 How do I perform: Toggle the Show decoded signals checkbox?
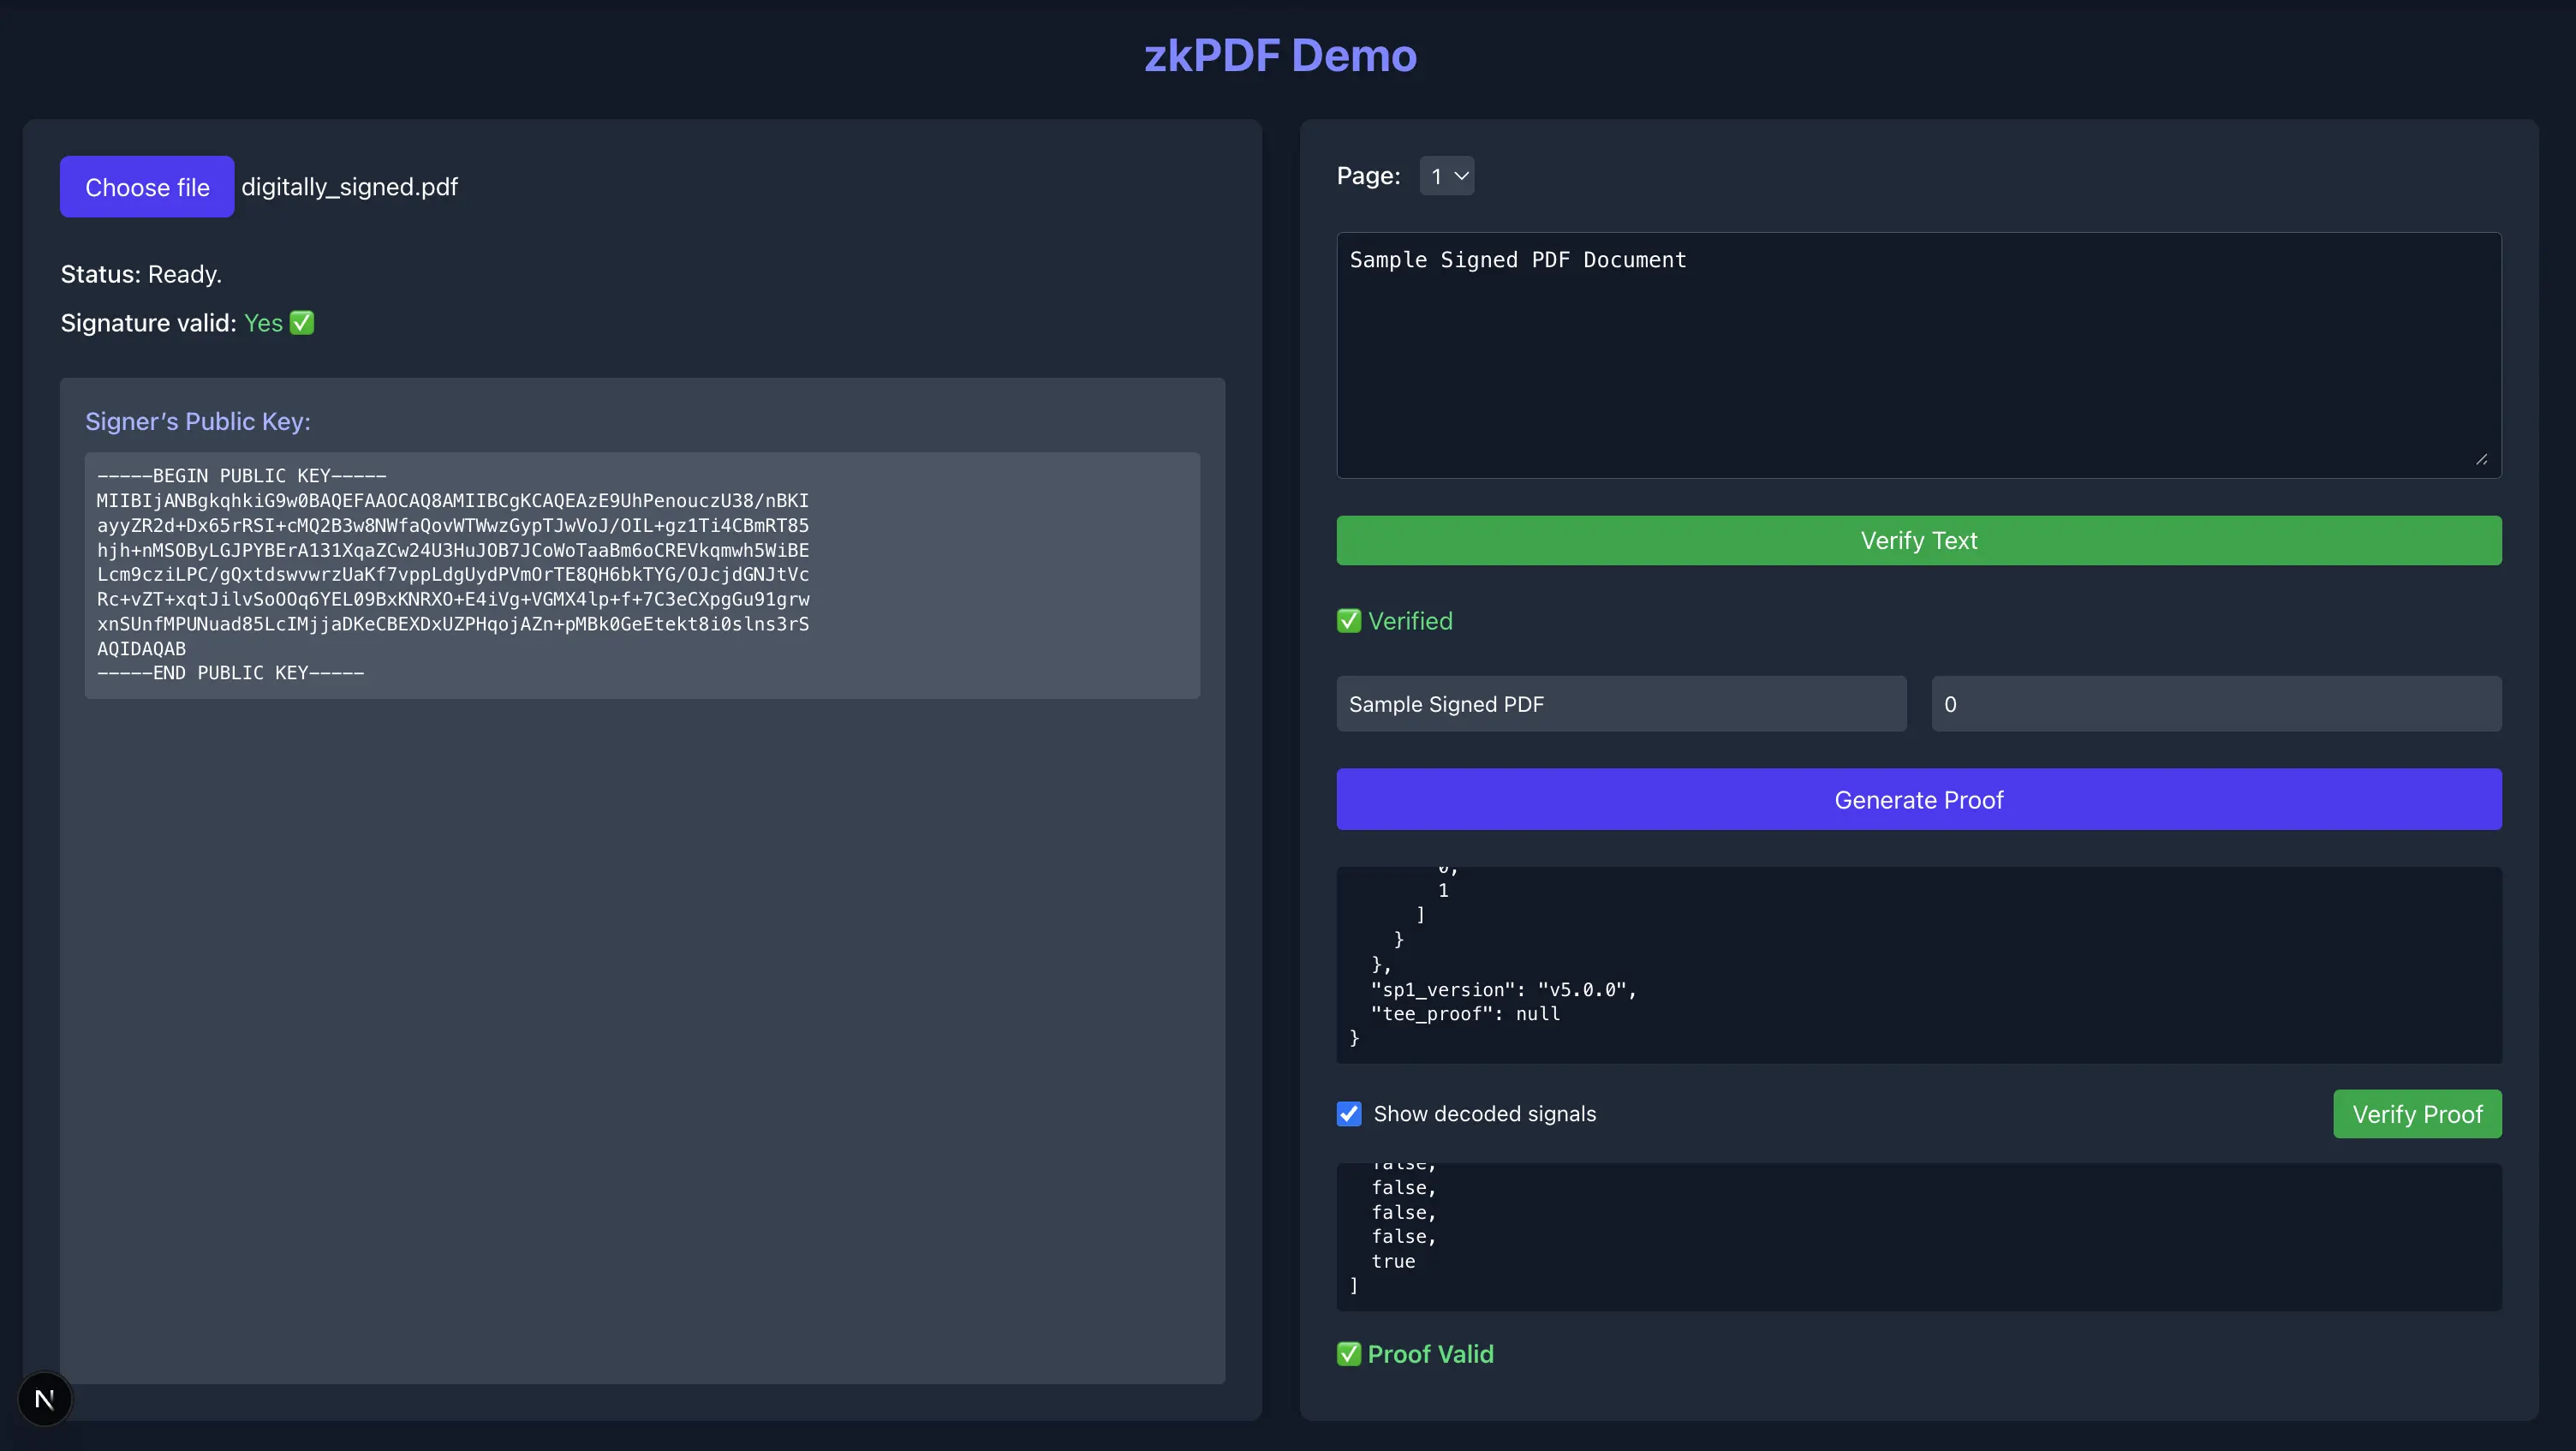pos(1348,1113)
